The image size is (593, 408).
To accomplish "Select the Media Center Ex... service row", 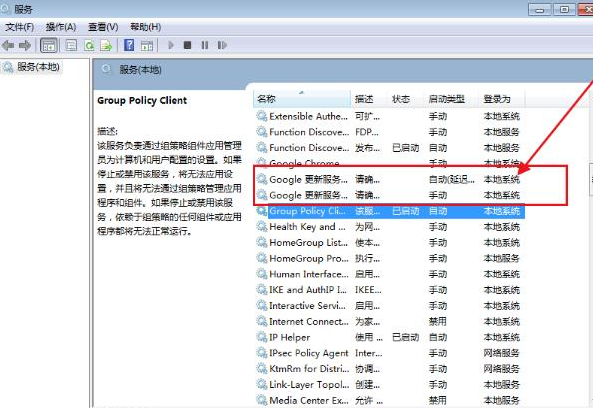I will click(389, 400).
